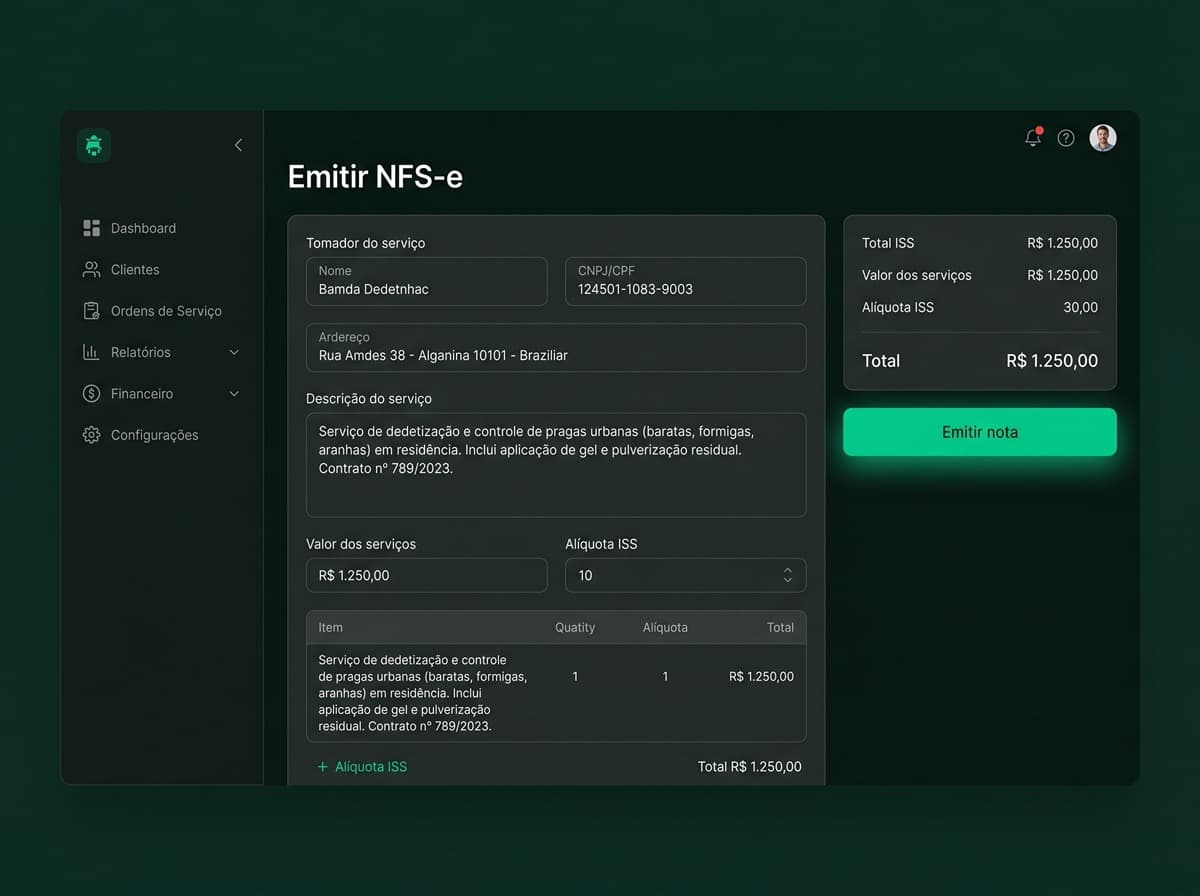
Task: Click the address field with Rua Amdes 38
Action: click(556, 347)
